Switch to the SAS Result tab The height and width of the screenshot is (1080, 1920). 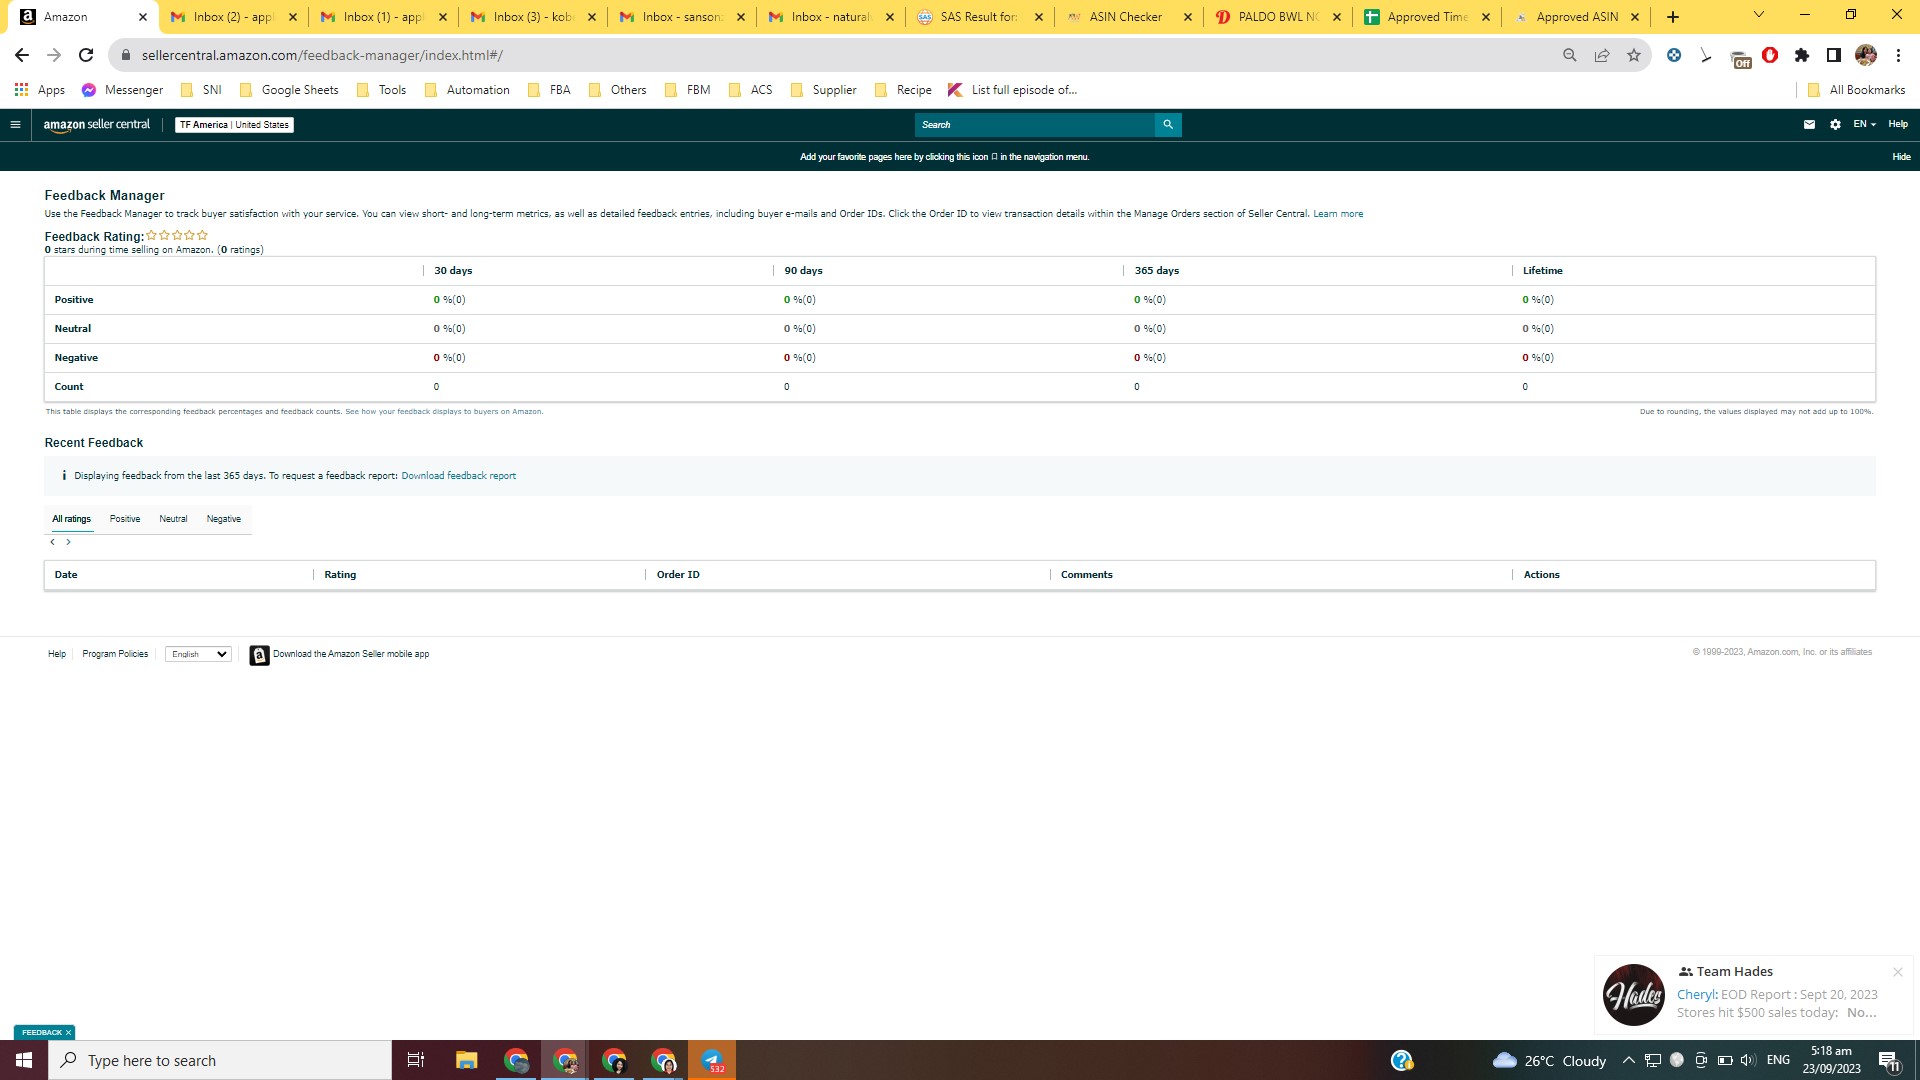(978, 17)
